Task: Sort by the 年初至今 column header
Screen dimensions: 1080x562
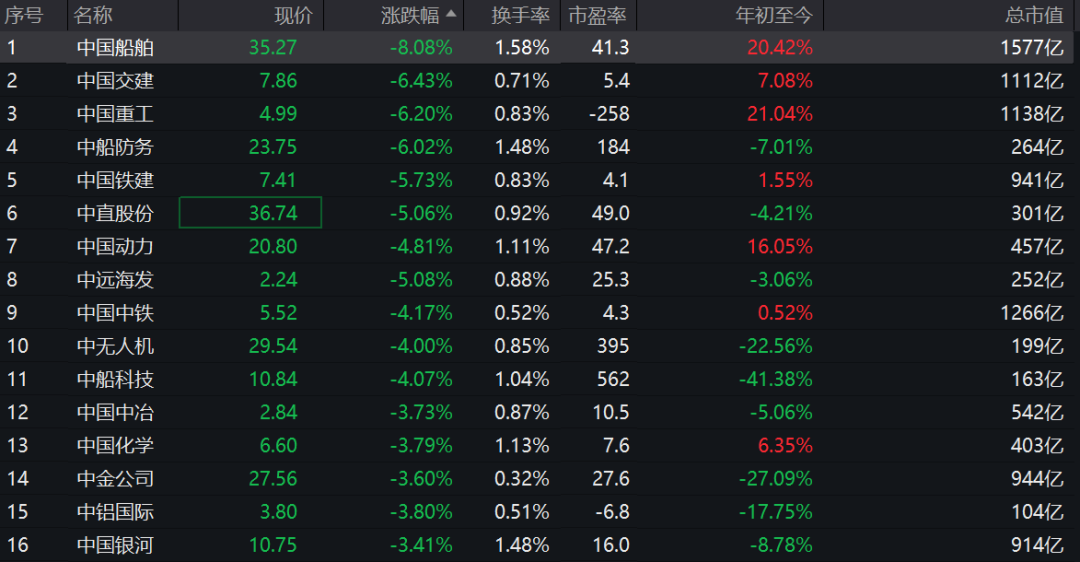Action: tap(774, 15)
